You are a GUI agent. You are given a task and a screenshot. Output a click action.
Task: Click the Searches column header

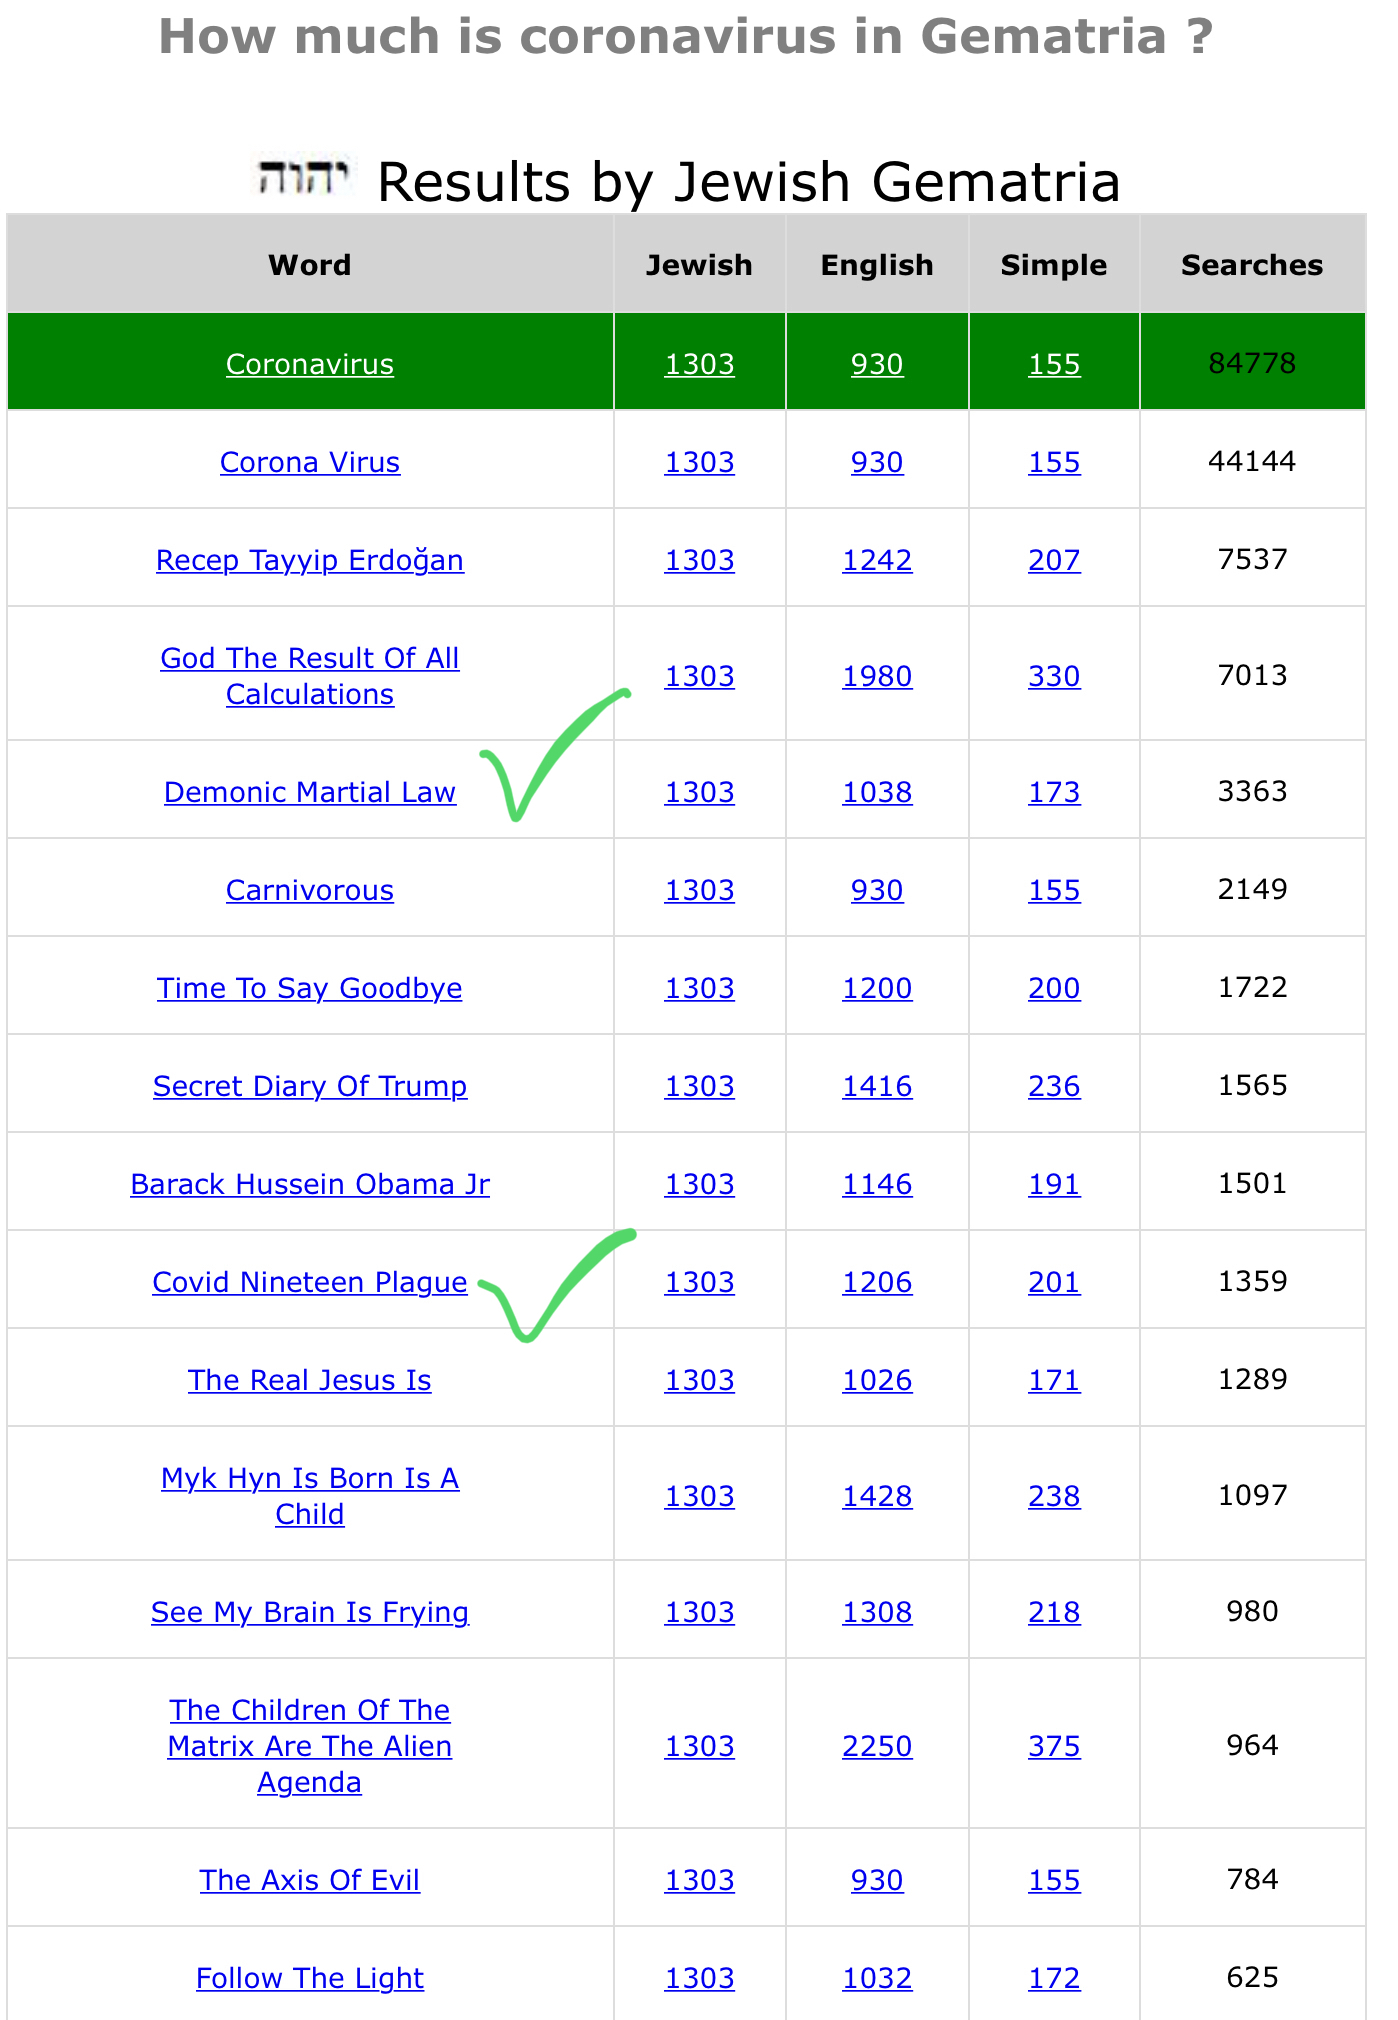(1251, 265)
